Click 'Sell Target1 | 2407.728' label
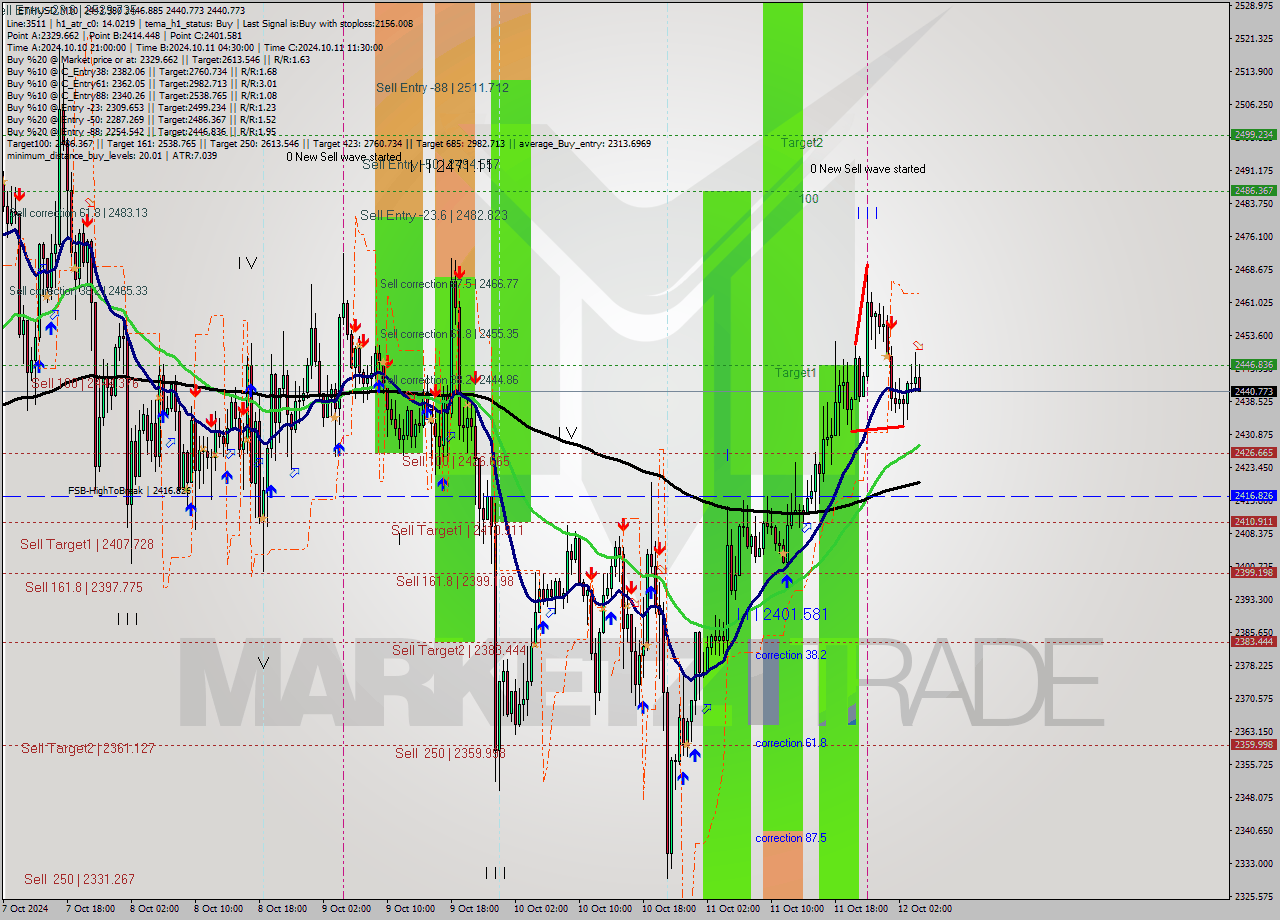 tap(87, 544)
